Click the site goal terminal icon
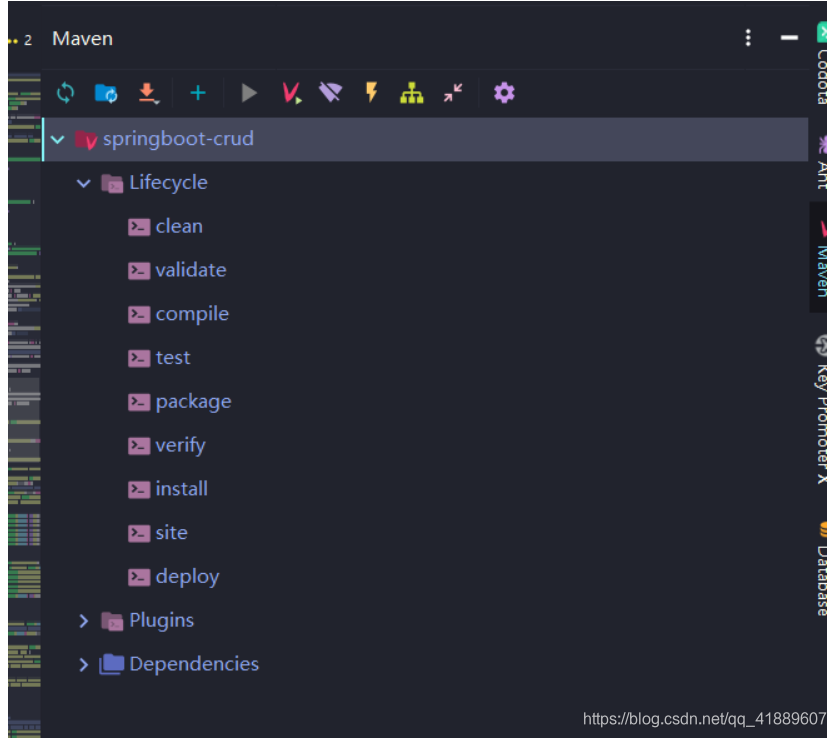 [139, 533]
